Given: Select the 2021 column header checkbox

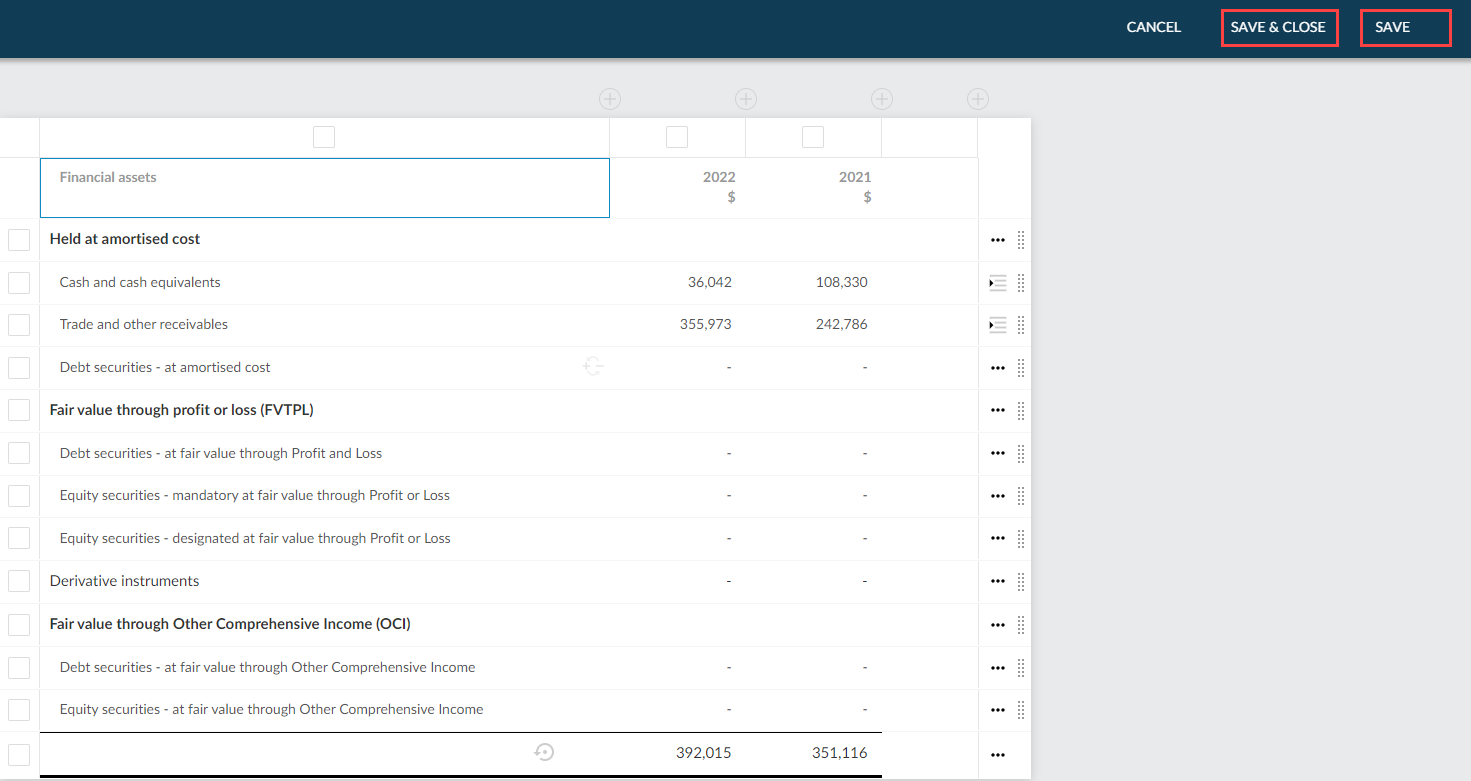Looking at the screenshot, I should tap(813, 137).
